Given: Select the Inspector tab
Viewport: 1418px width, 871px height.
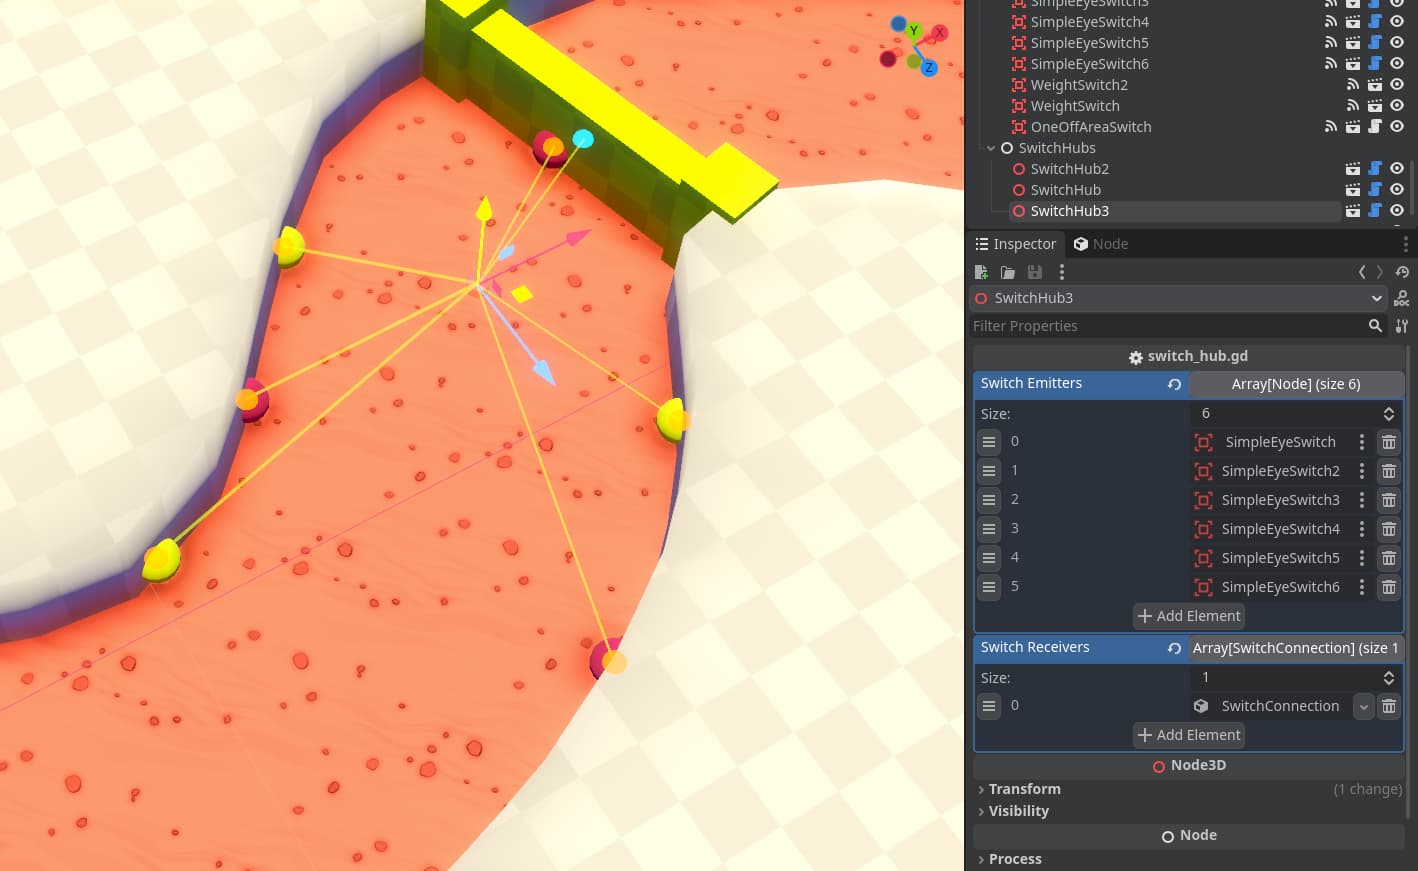Looking at the screenshot, I should click(x=1015, y=244).
